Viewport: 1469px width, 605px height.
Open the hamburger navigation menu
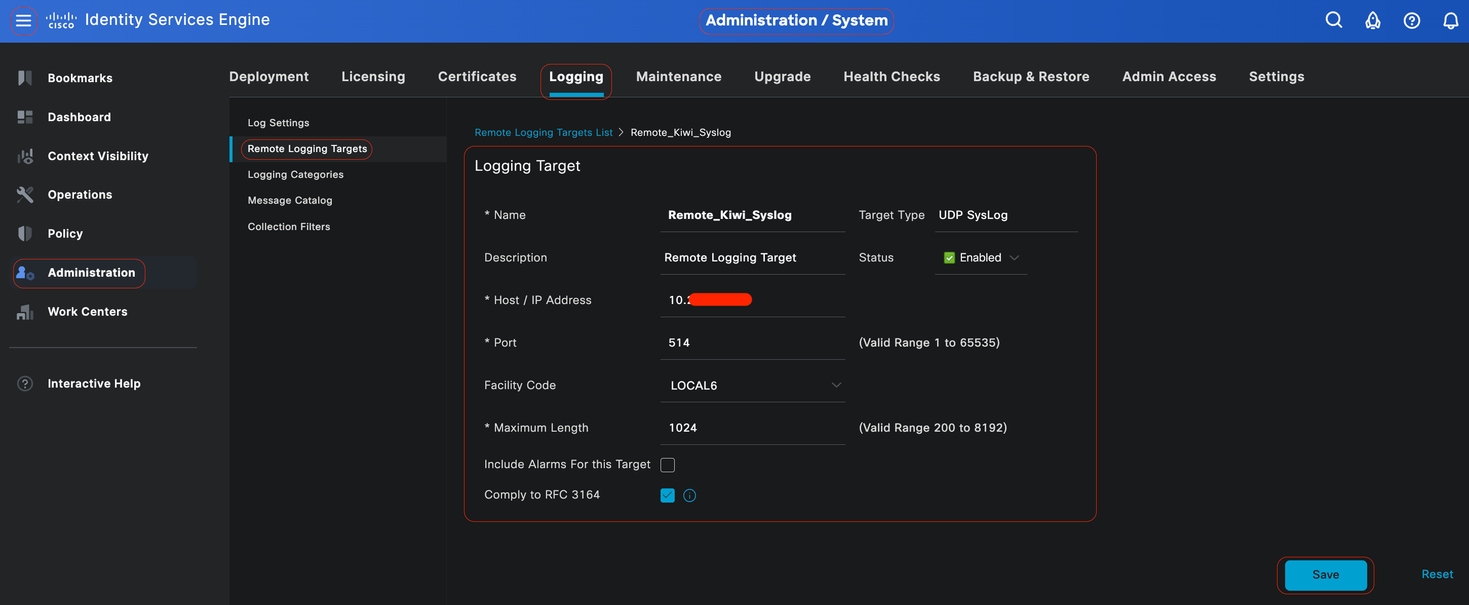23,20
